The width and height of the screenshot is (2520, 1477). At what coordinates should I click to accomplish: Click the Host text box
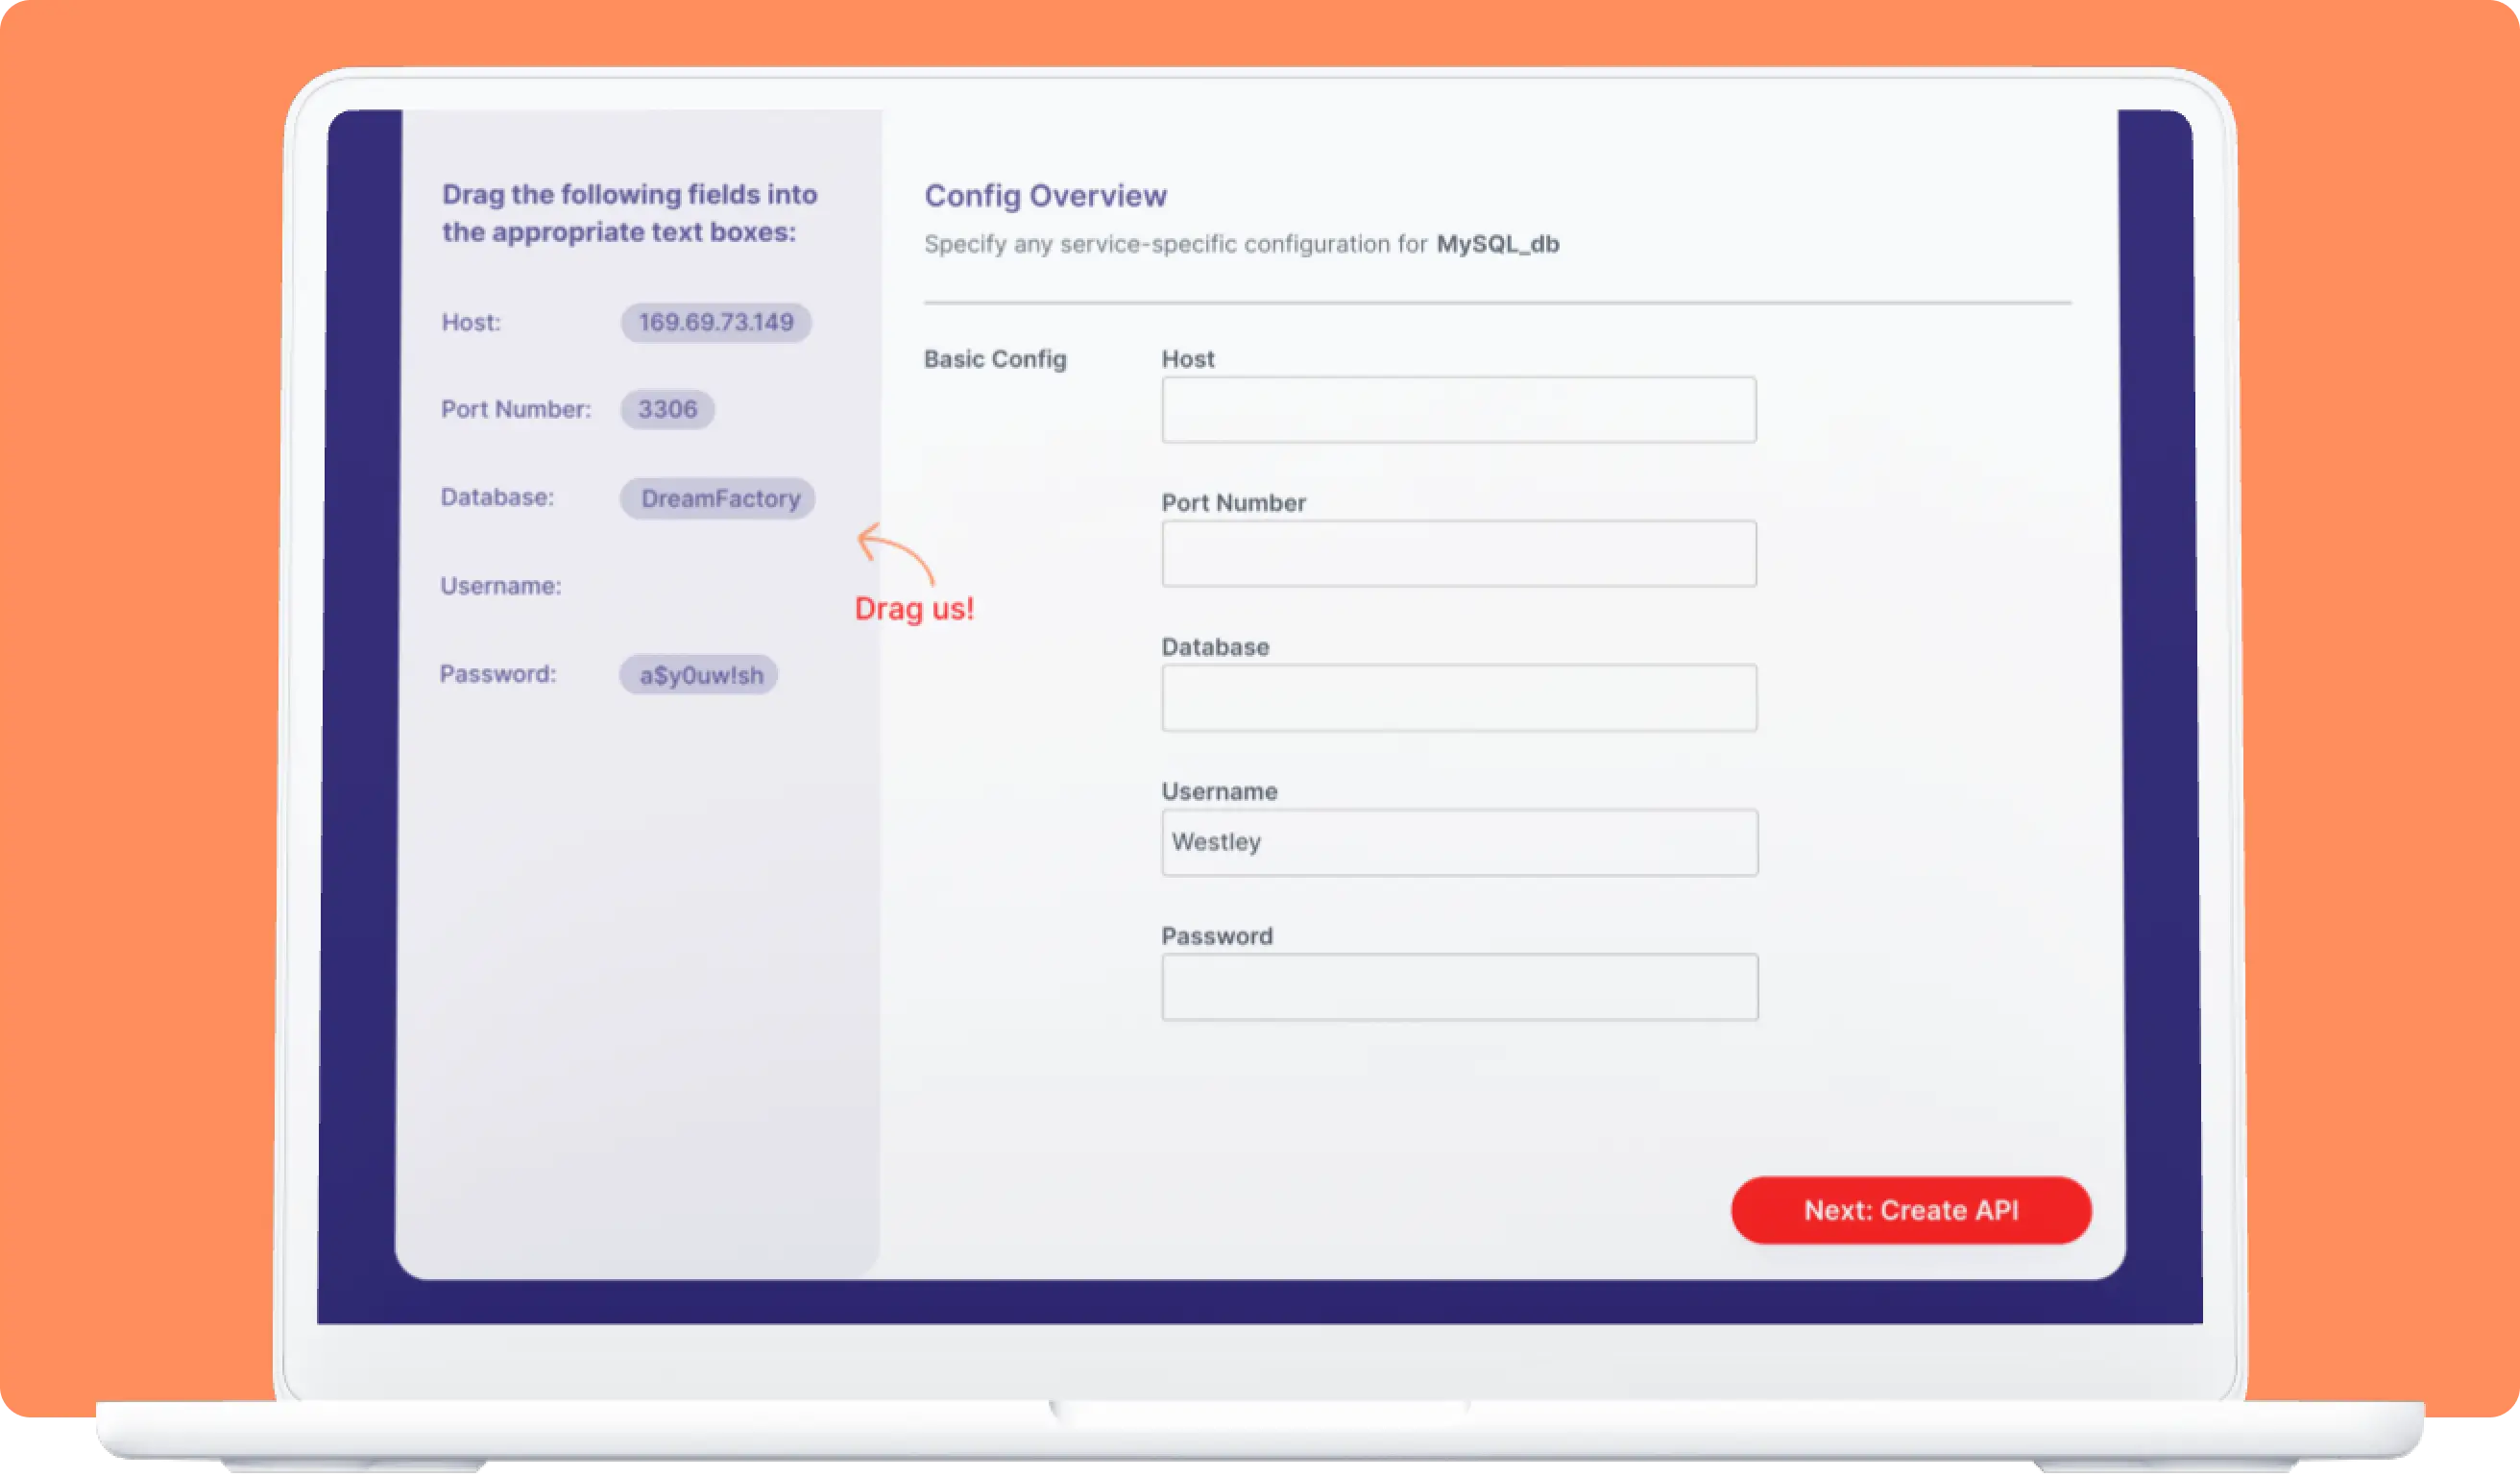tap(1458, 410)
